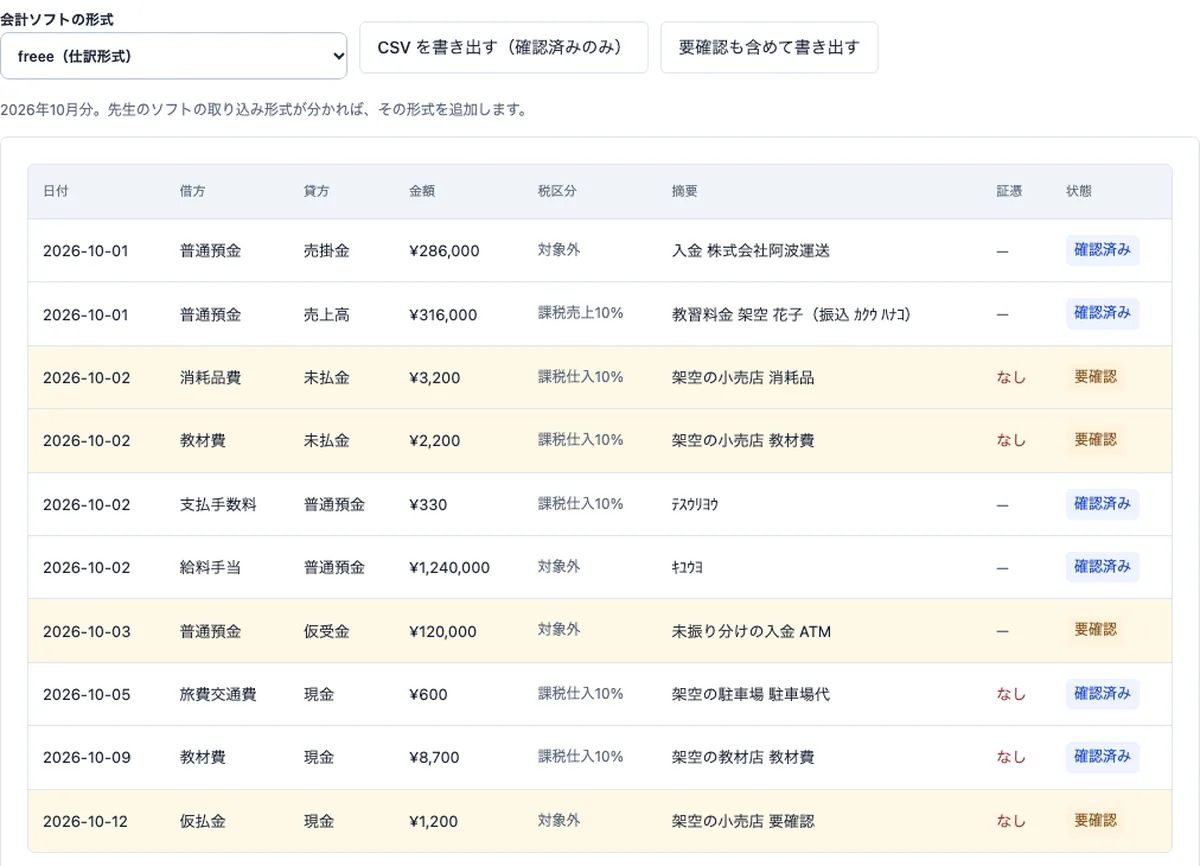Click the 金額 column header
This screenshot has height=866, width=1200.
pos(422,191)
